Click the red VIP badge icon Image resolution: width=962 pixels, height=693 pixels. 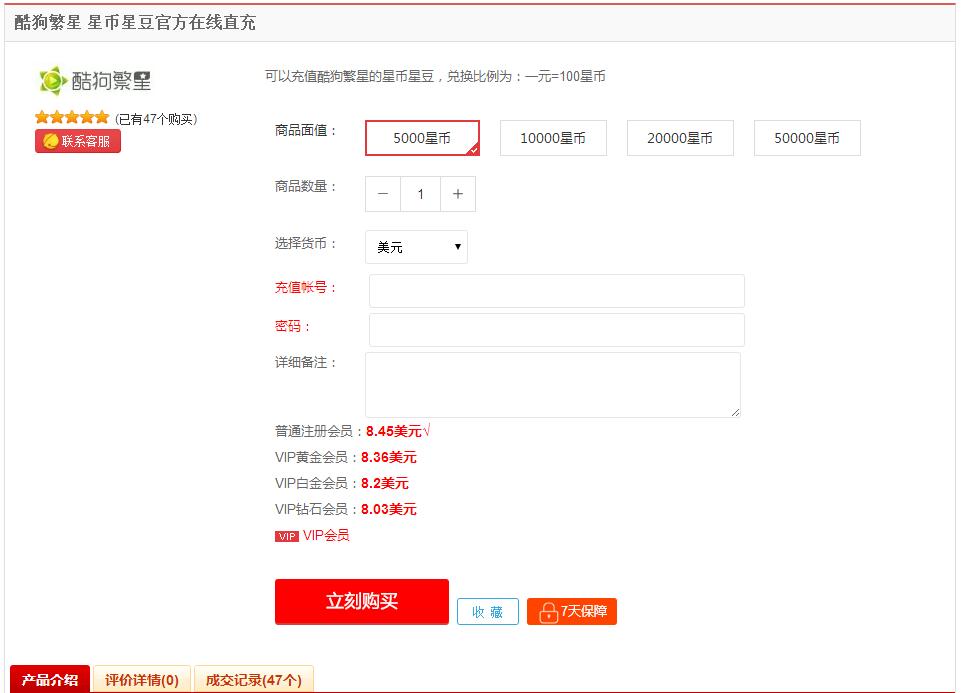point(287,537)
